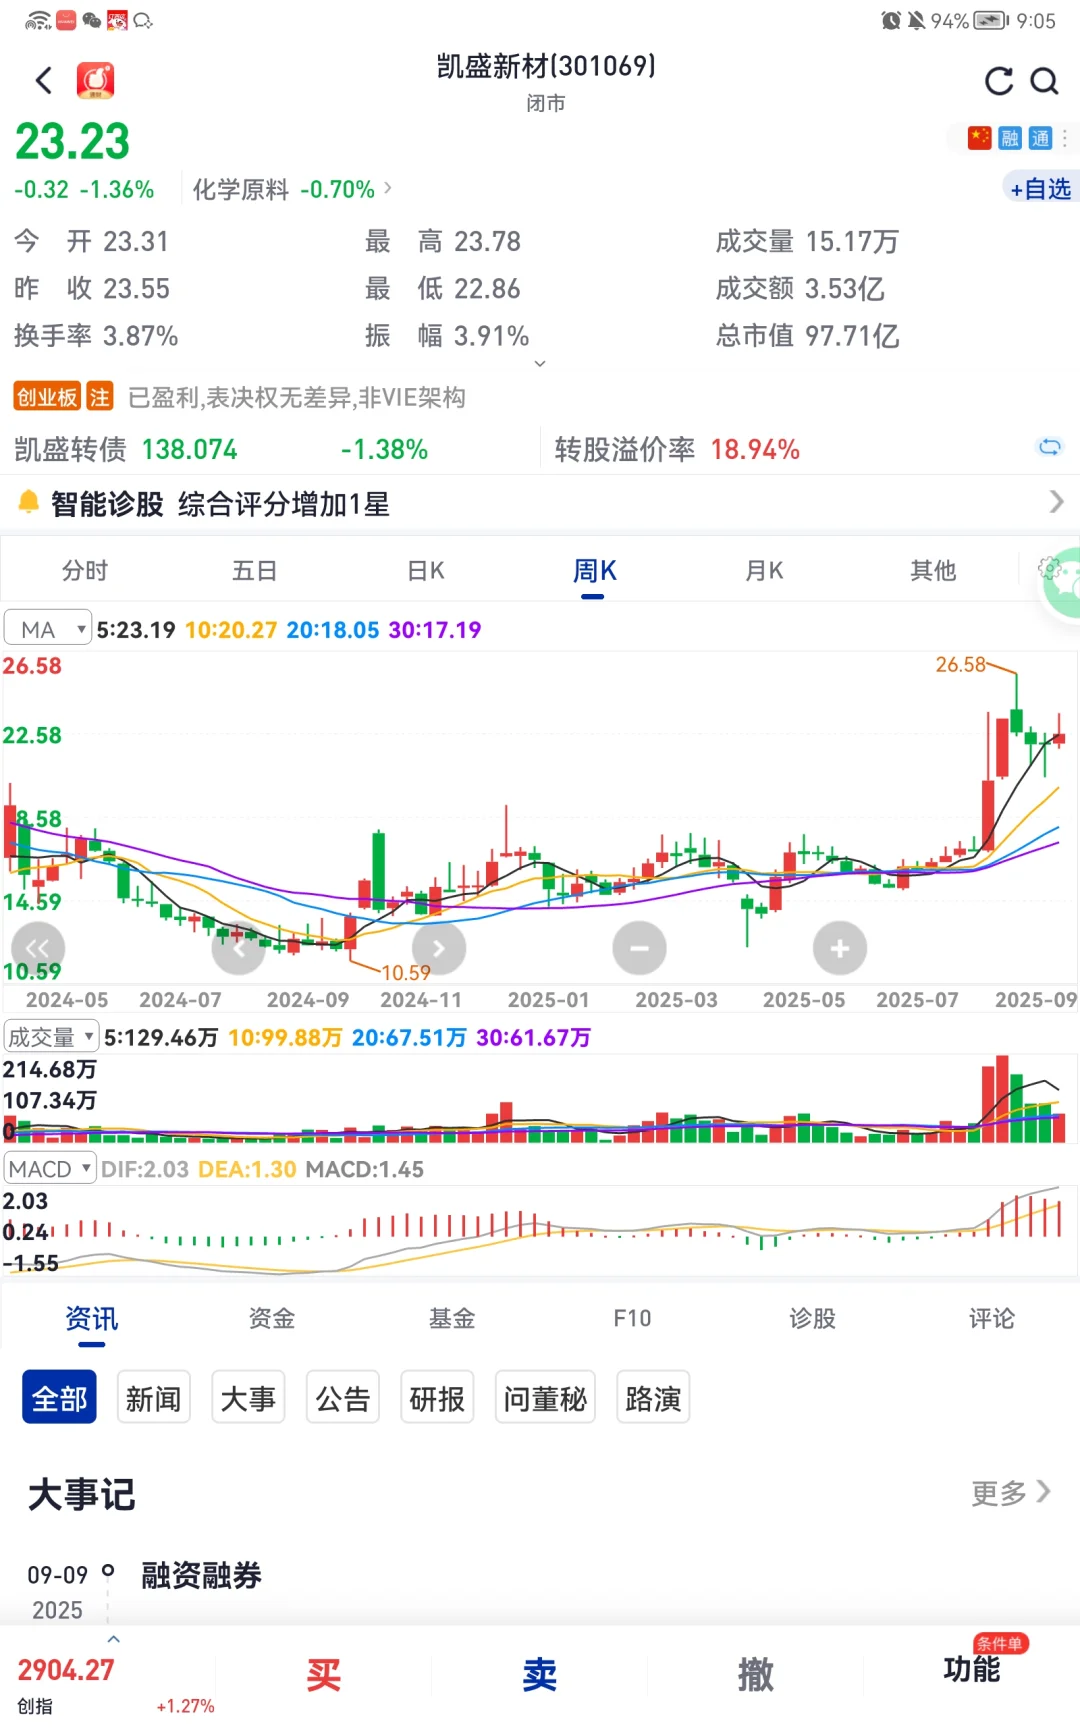Expand the index bar up arrow
The height and width of the screenshot is (1728, 1080).
tap(114, 1639)
